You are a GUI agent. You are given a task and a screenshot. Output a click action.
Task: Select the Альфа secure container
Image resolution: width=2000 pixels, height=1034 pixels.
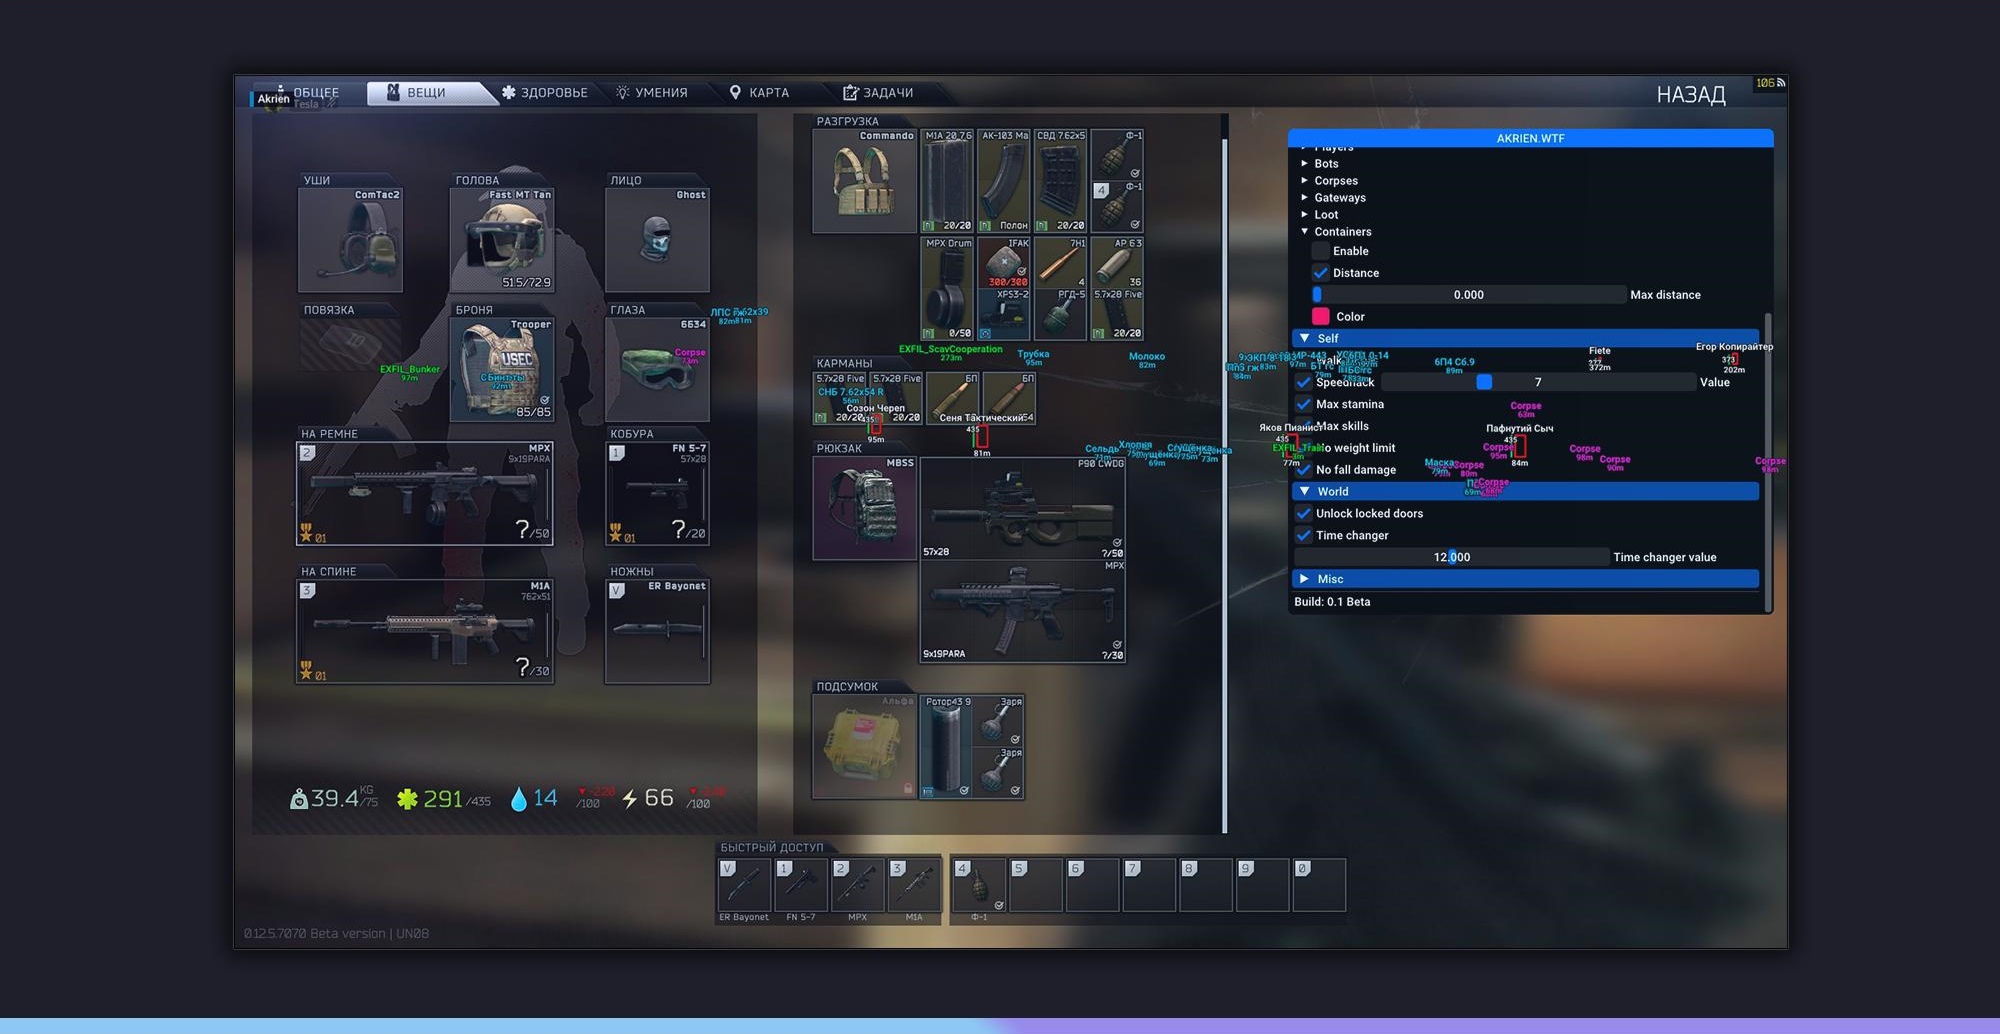[865, 746]
